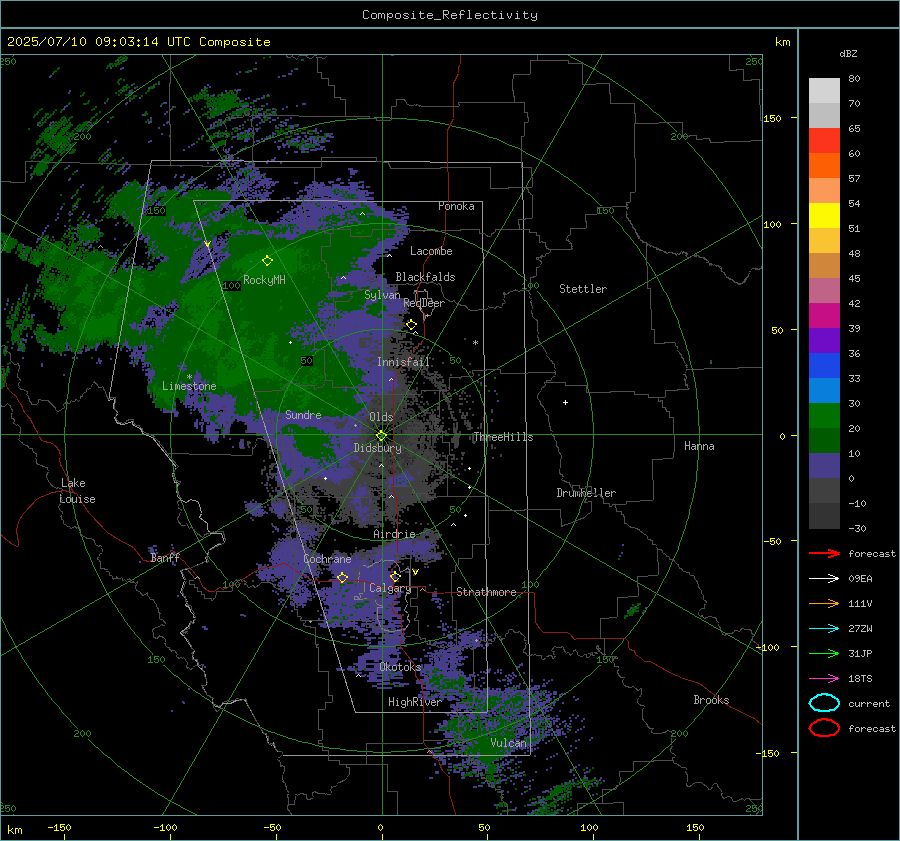Select the slate-purple swatch between 10 and 0
Image resolution: width=900 pixels, height=841 pixels.
[824, 466]
